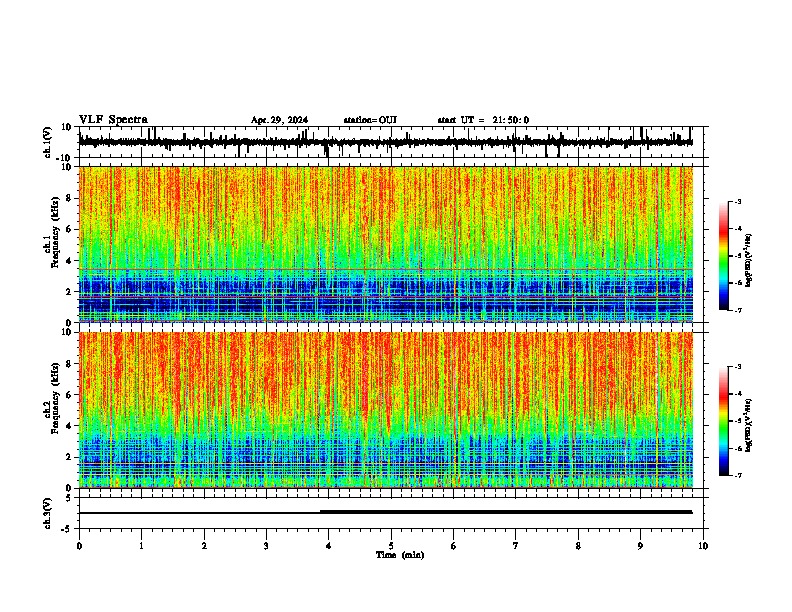Click the ch.2 Frequency (kHz) axis label
The image size is (792, 612).
[52, 398]
